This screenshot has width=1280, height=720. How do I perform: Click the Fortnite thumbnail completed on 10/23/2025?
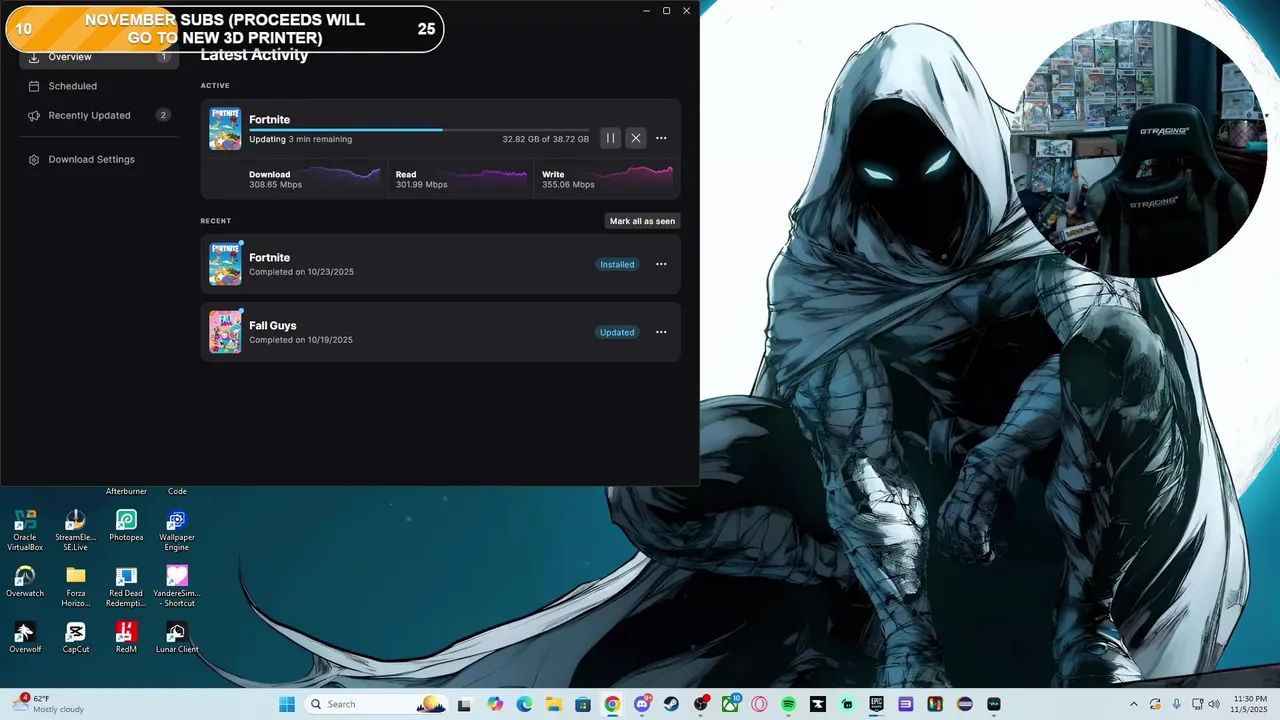point(225,264)
